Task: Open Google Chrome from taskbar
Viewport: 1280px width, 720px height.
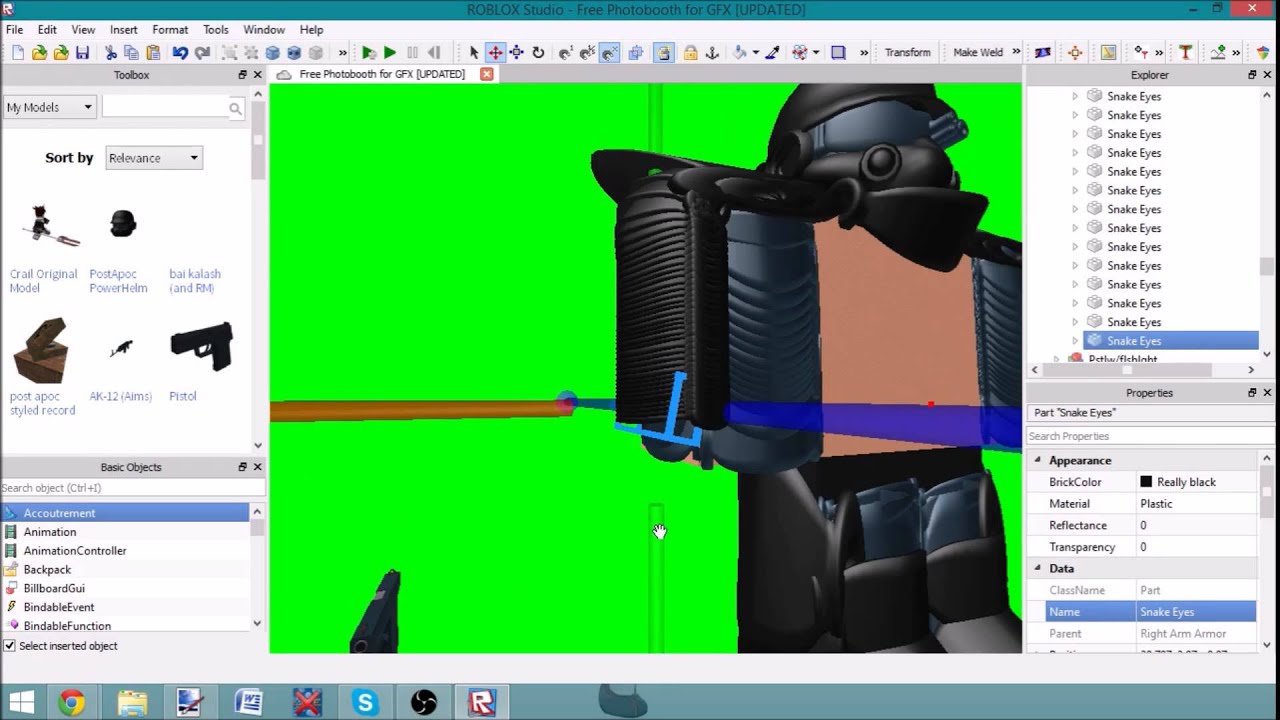Action: 71,703
